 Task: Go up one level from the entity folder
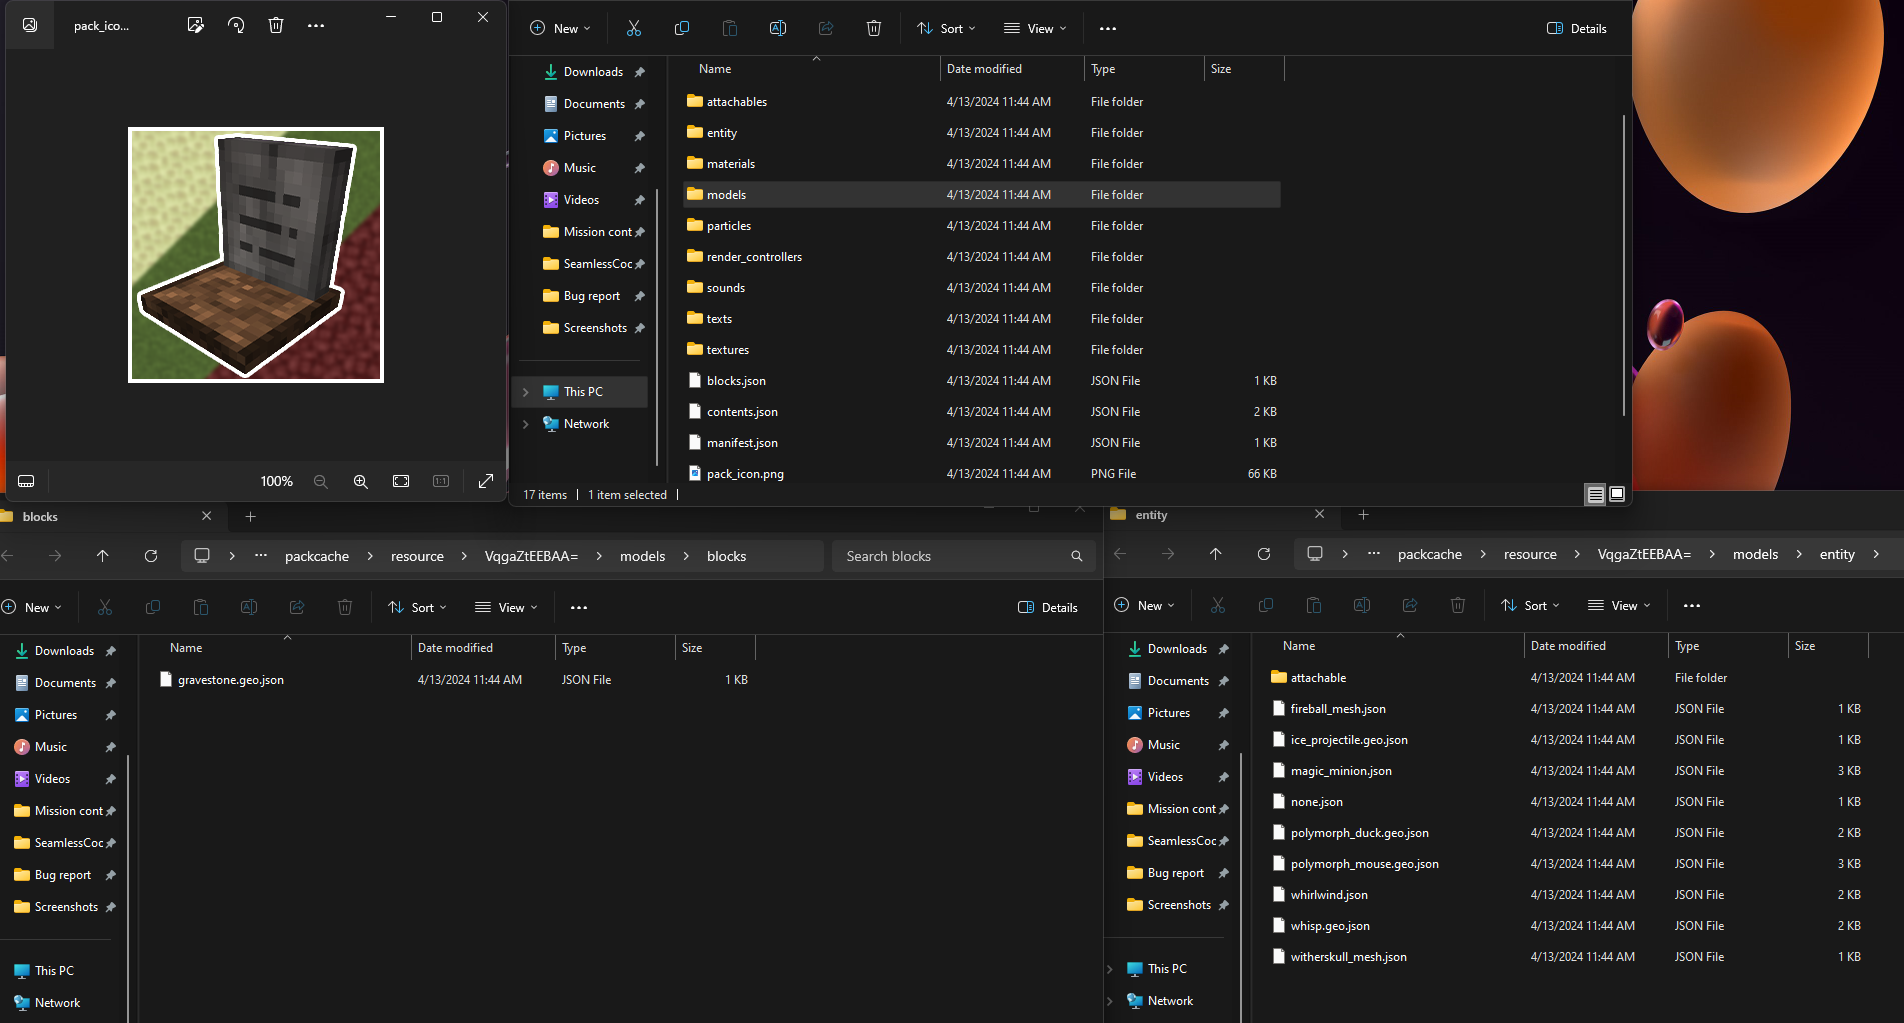[x=1216, y=554]
